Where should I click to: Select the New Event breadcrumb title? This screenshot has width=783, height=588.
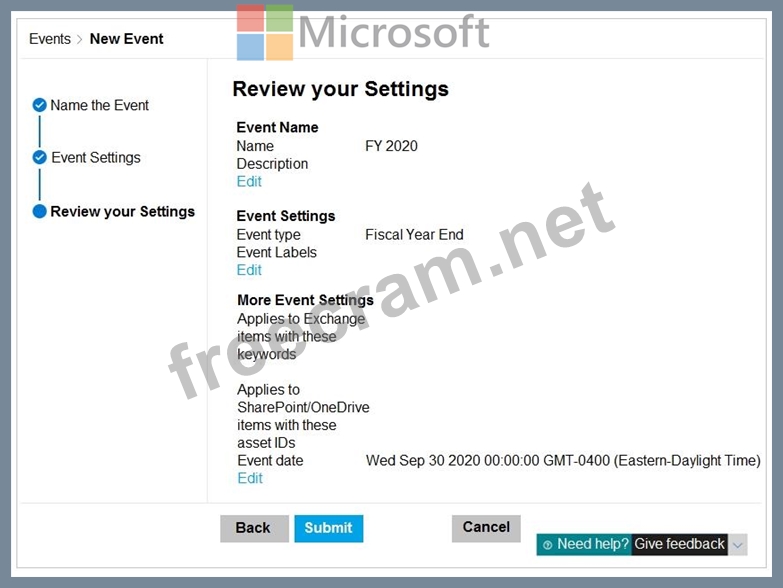tap(126, 39)
